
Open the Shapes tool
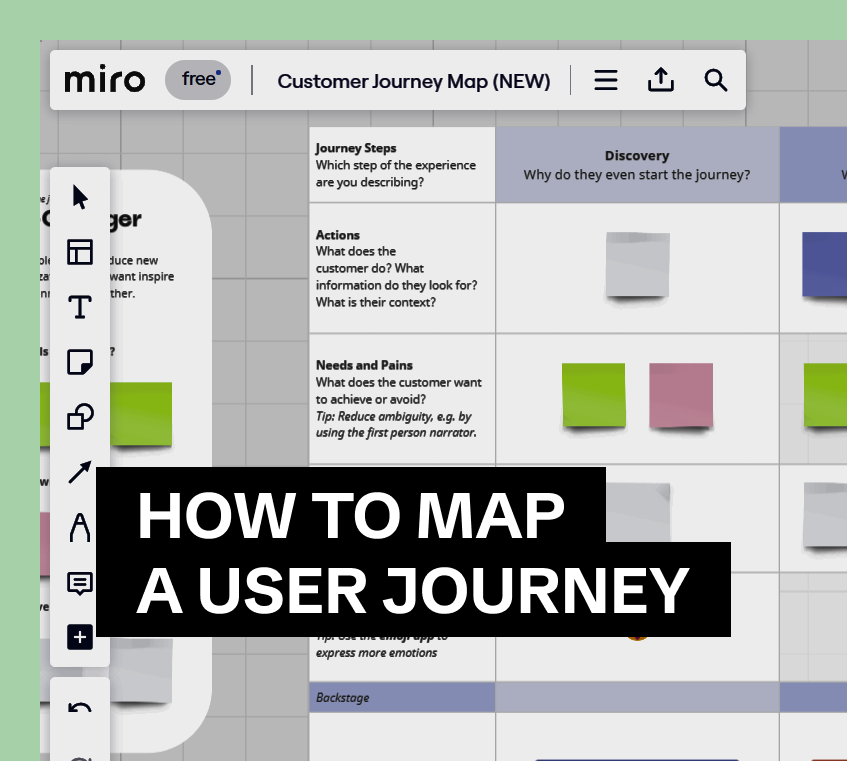pos(79,417)
